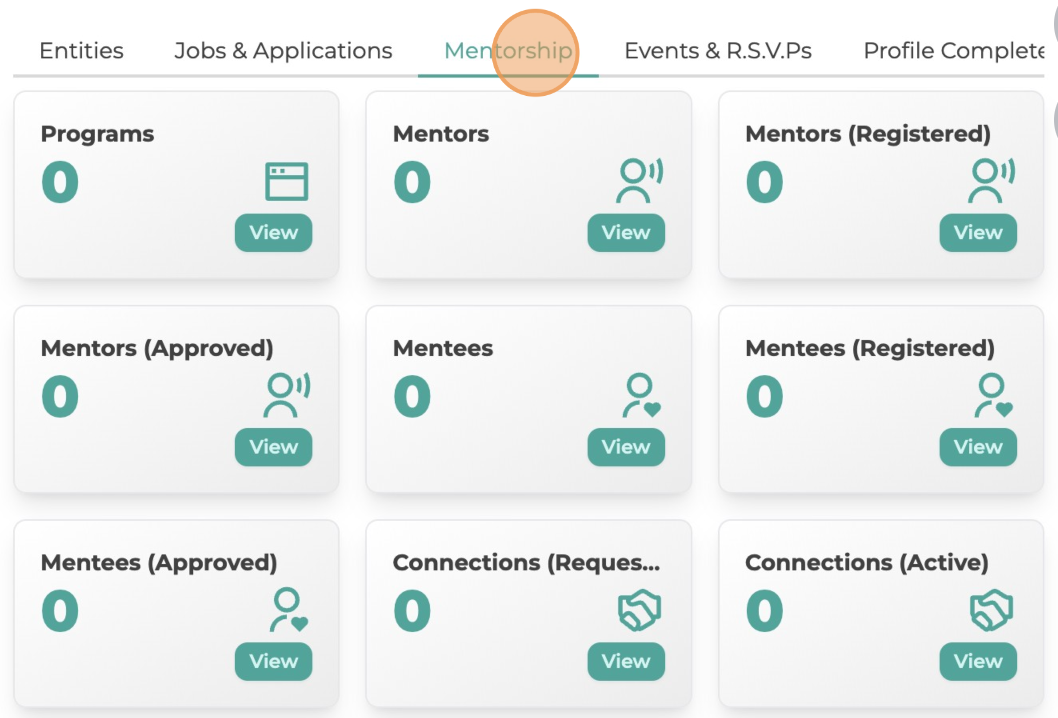
Task: Open the Jobs & Applications tab
Action: (283, 51)
